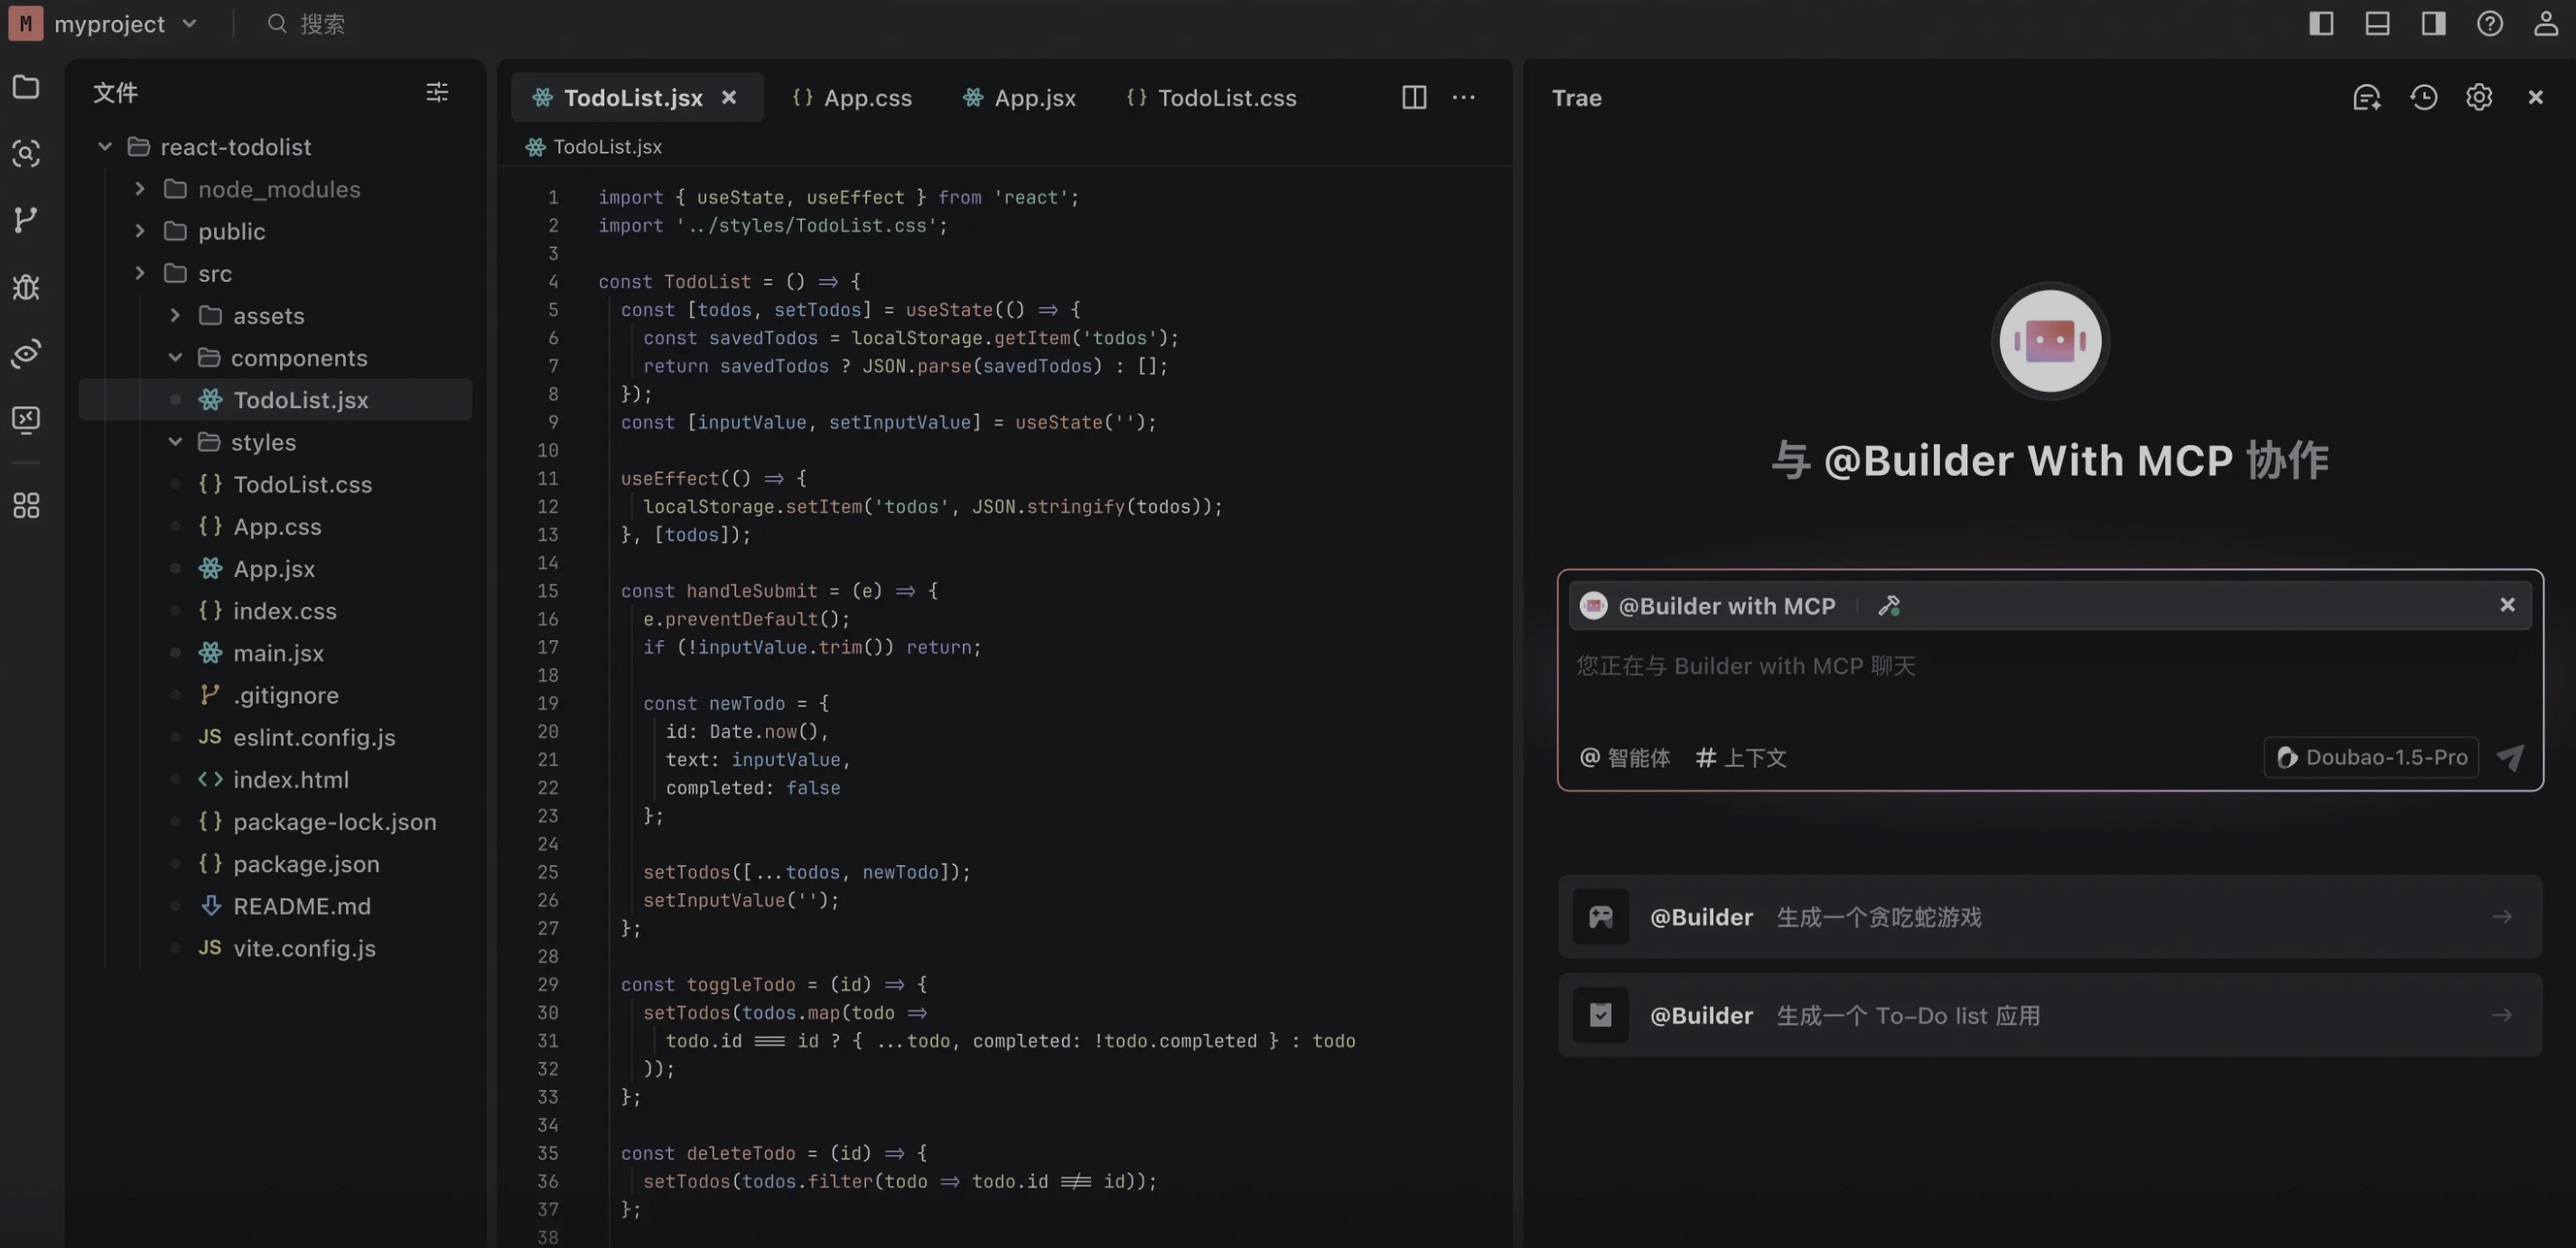Image resolution: width=2576 pixels, height=1248 pixels.
Task: Switch to the App.css tab
Action: pyautogui.click(x=853, y=98)
